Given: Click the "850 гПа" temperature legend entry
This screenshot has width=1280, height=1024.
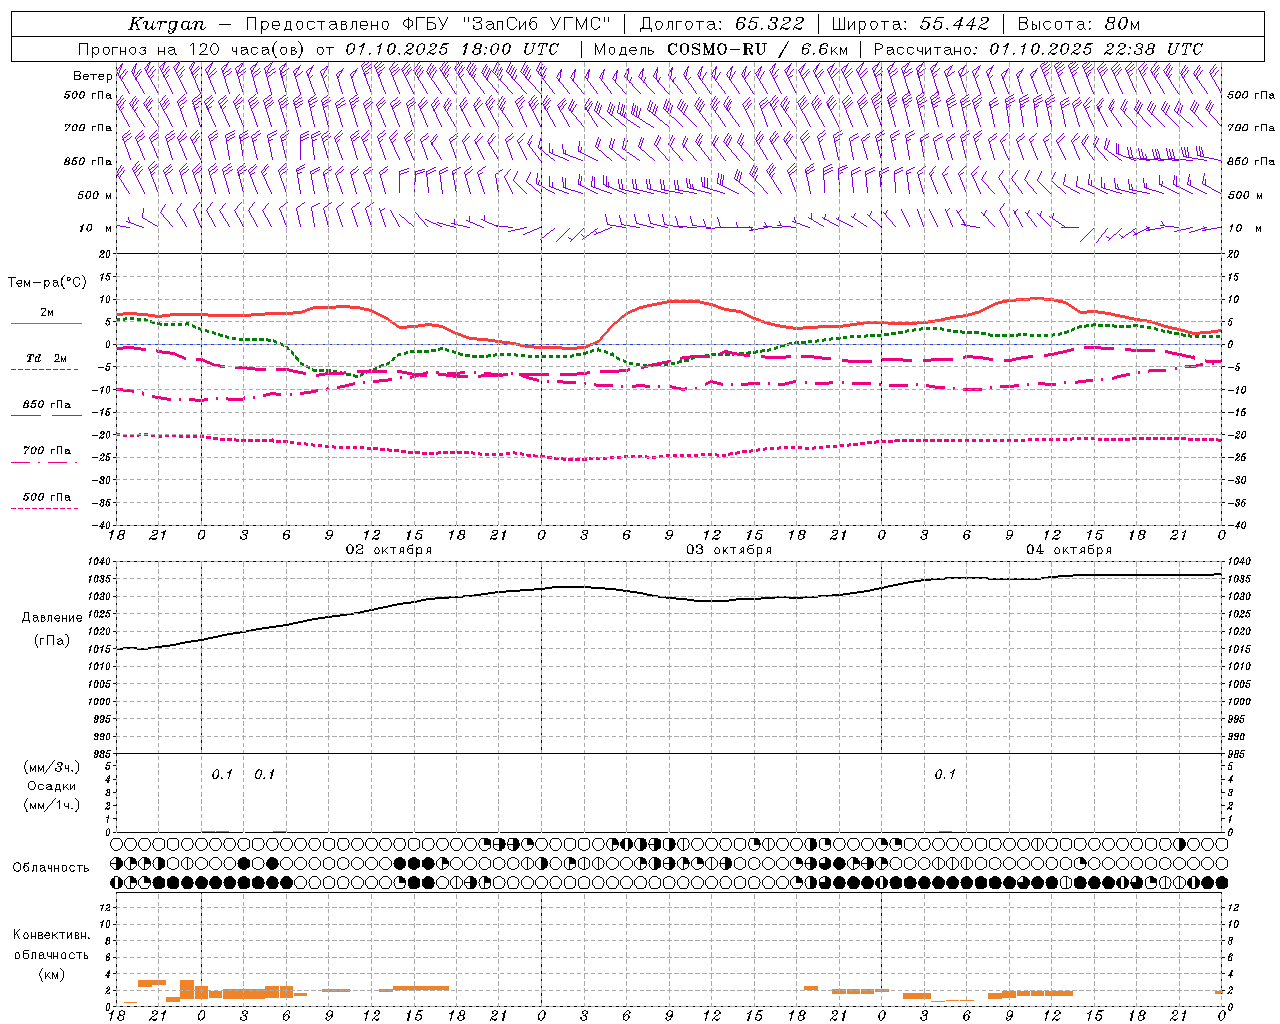Looking at the screenshot, I should pos(47,404).
